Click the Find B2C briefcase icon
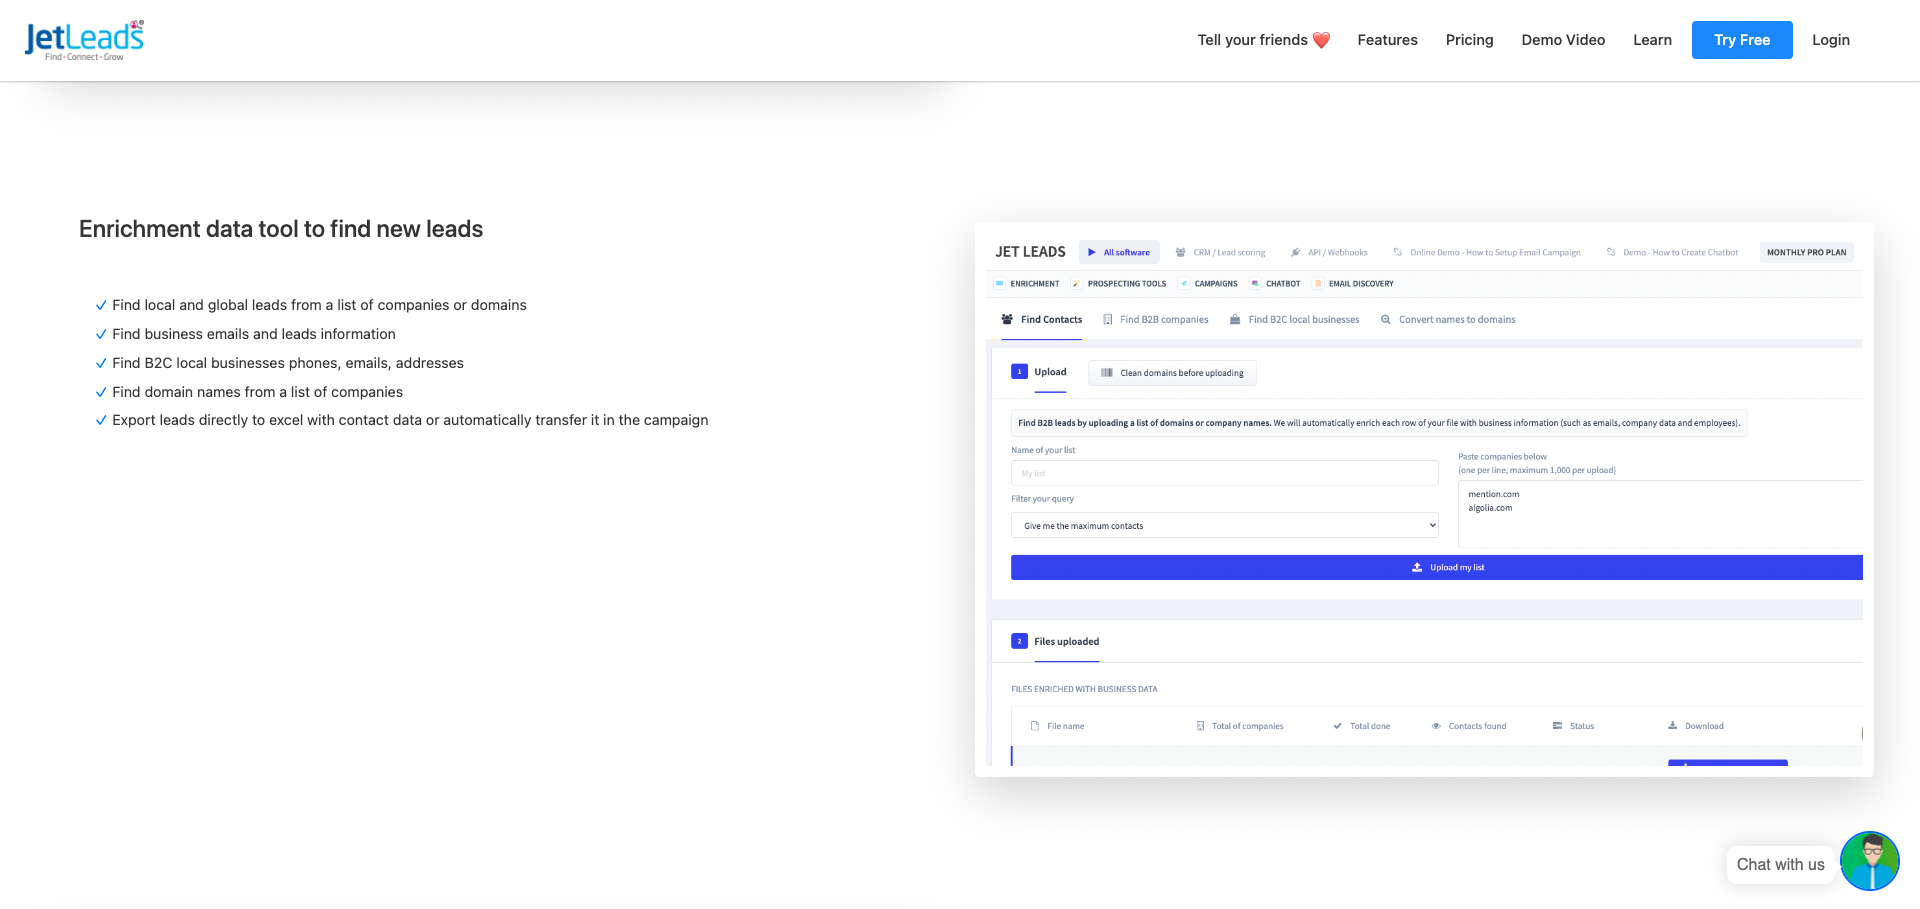The height and width of the screenshot is (909, 1920). [1235, 320]
